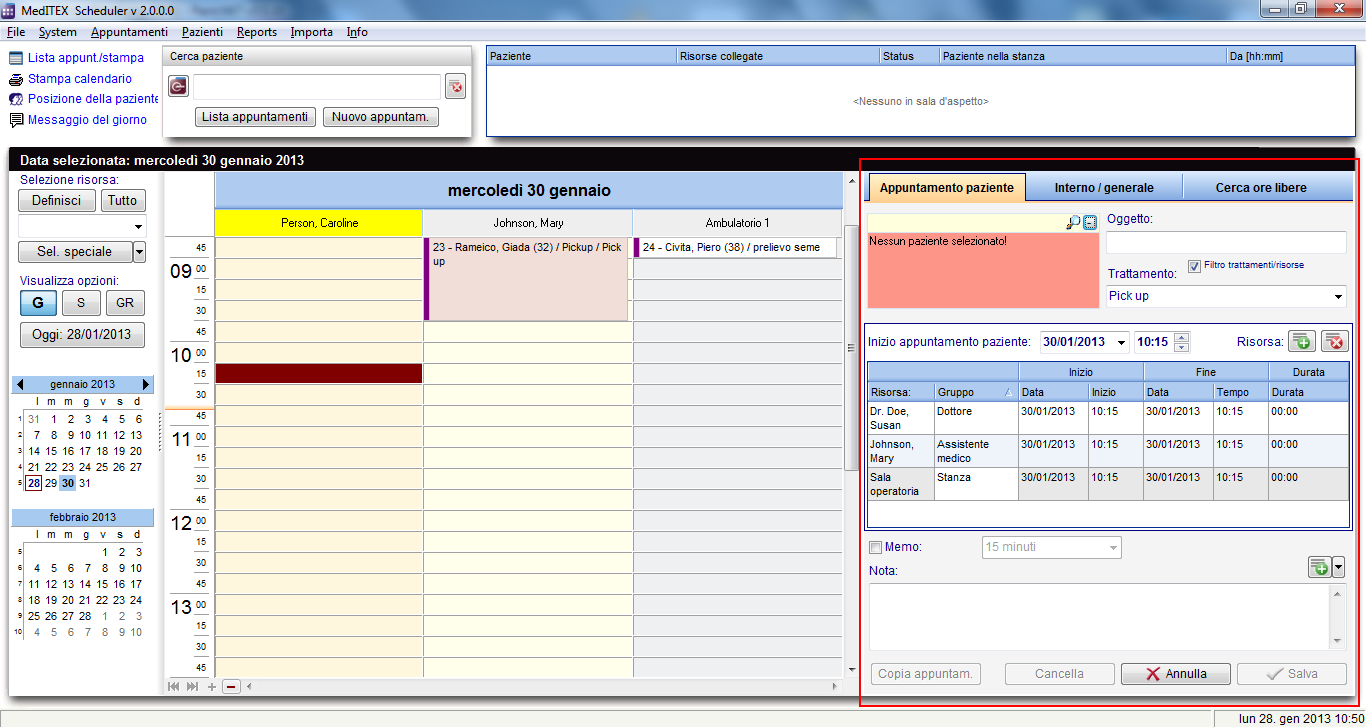Click the Nota text area
Screen dimensions: 1366x728
(1100, 617)
